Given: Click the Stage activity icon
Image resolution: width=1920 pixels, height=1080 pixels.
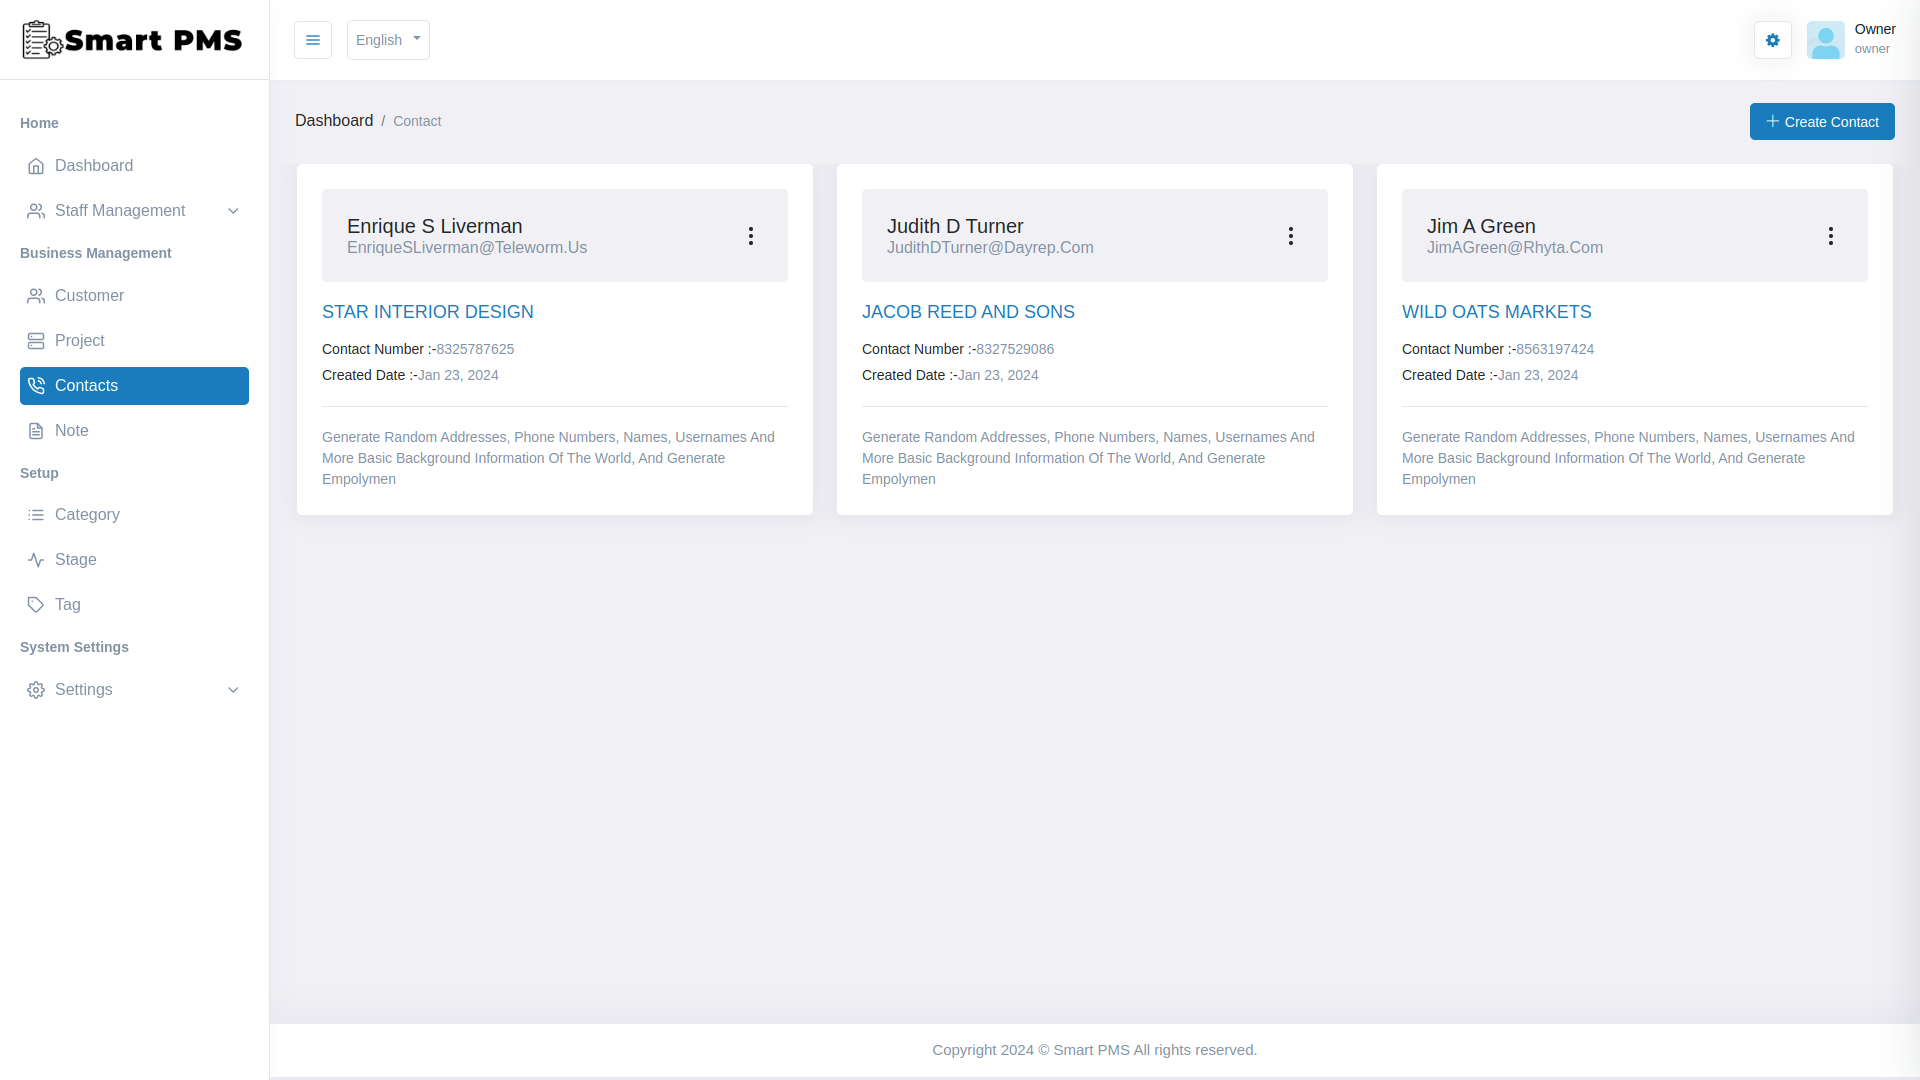Looking at the screenshot, I should (36, 559).
